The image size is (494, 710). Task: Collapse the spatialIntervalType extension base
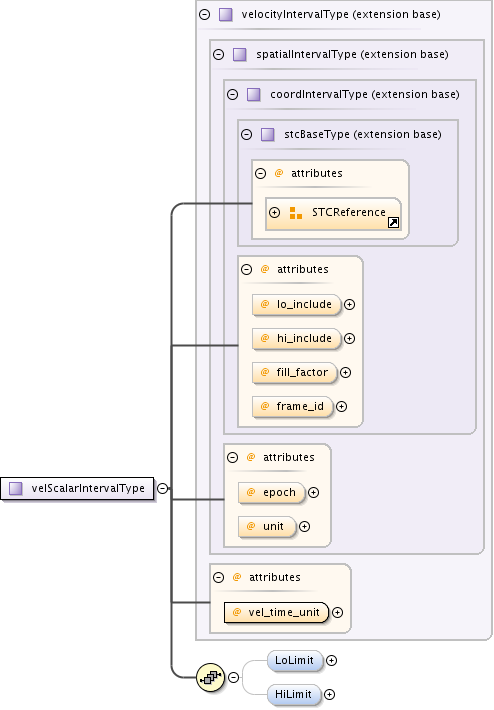(x=219, y=55)
